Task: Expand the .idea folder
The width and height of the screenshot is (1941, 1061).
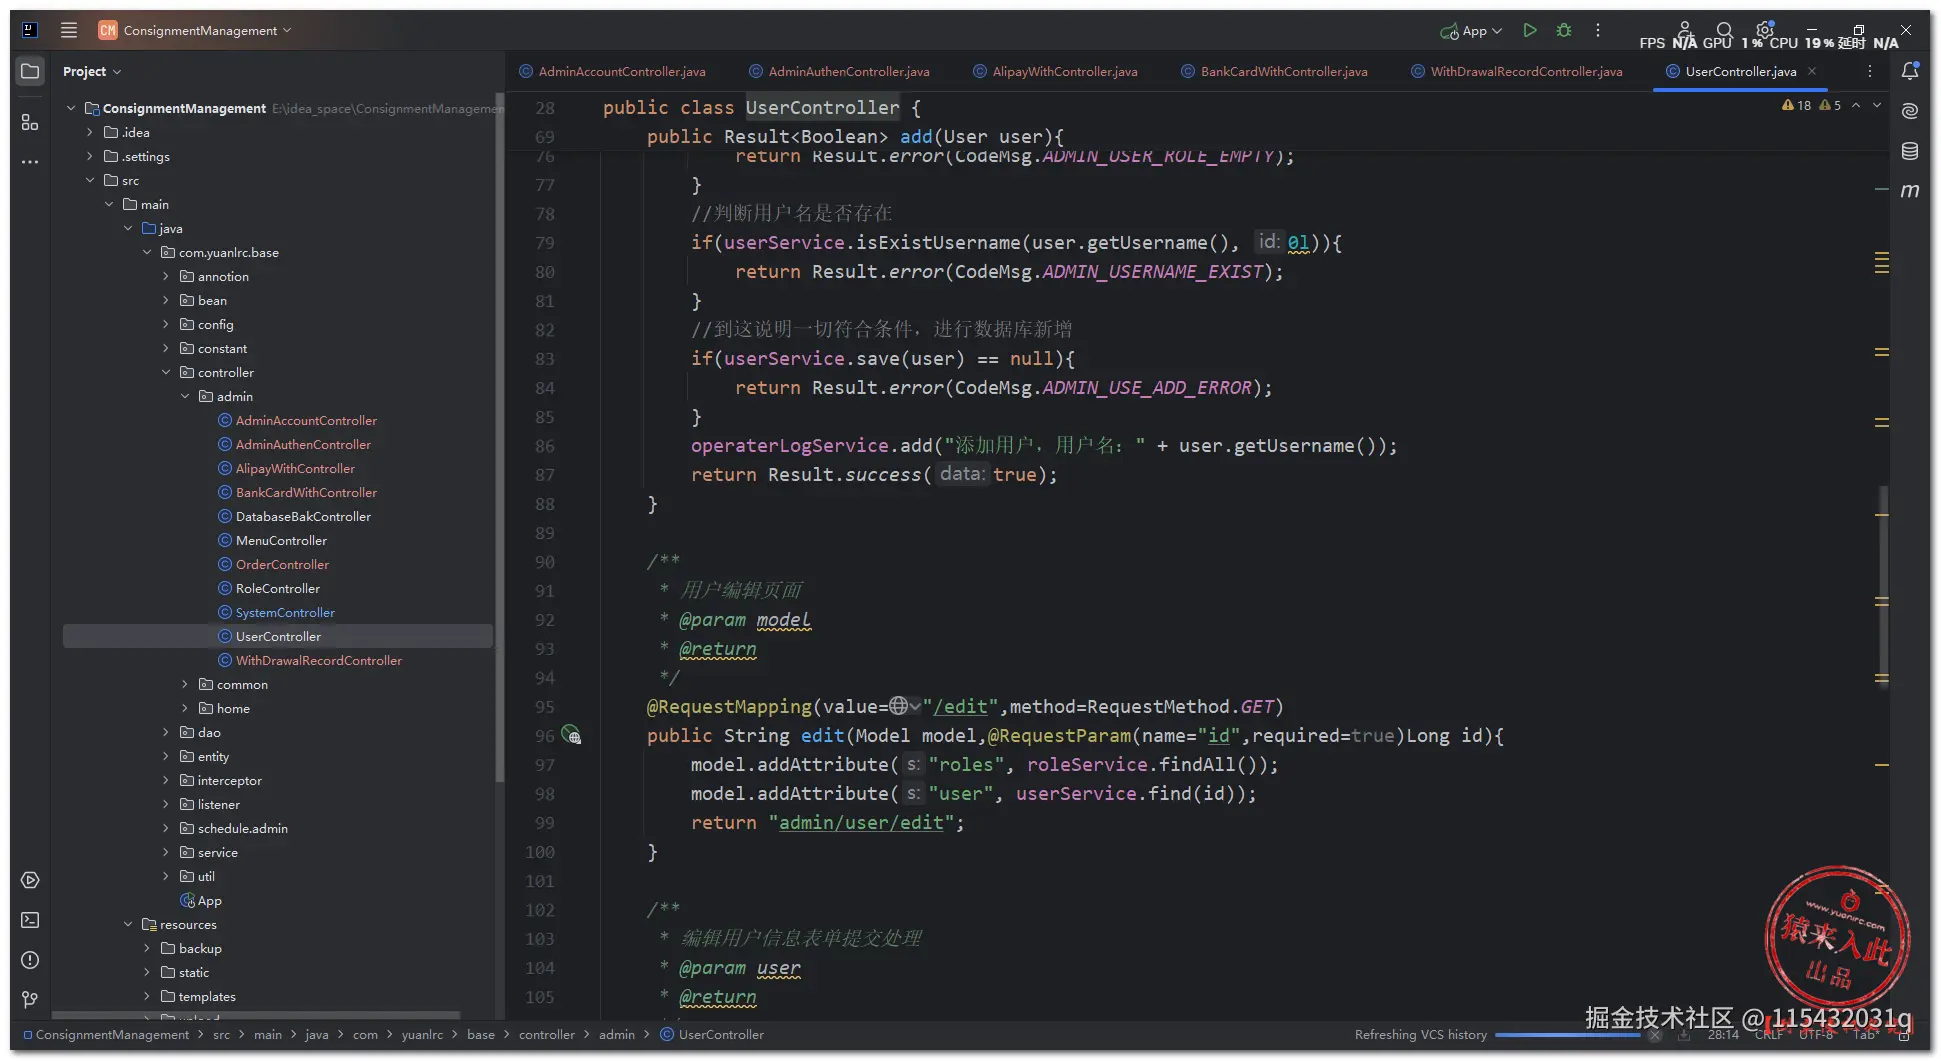Action: (90, 132)
